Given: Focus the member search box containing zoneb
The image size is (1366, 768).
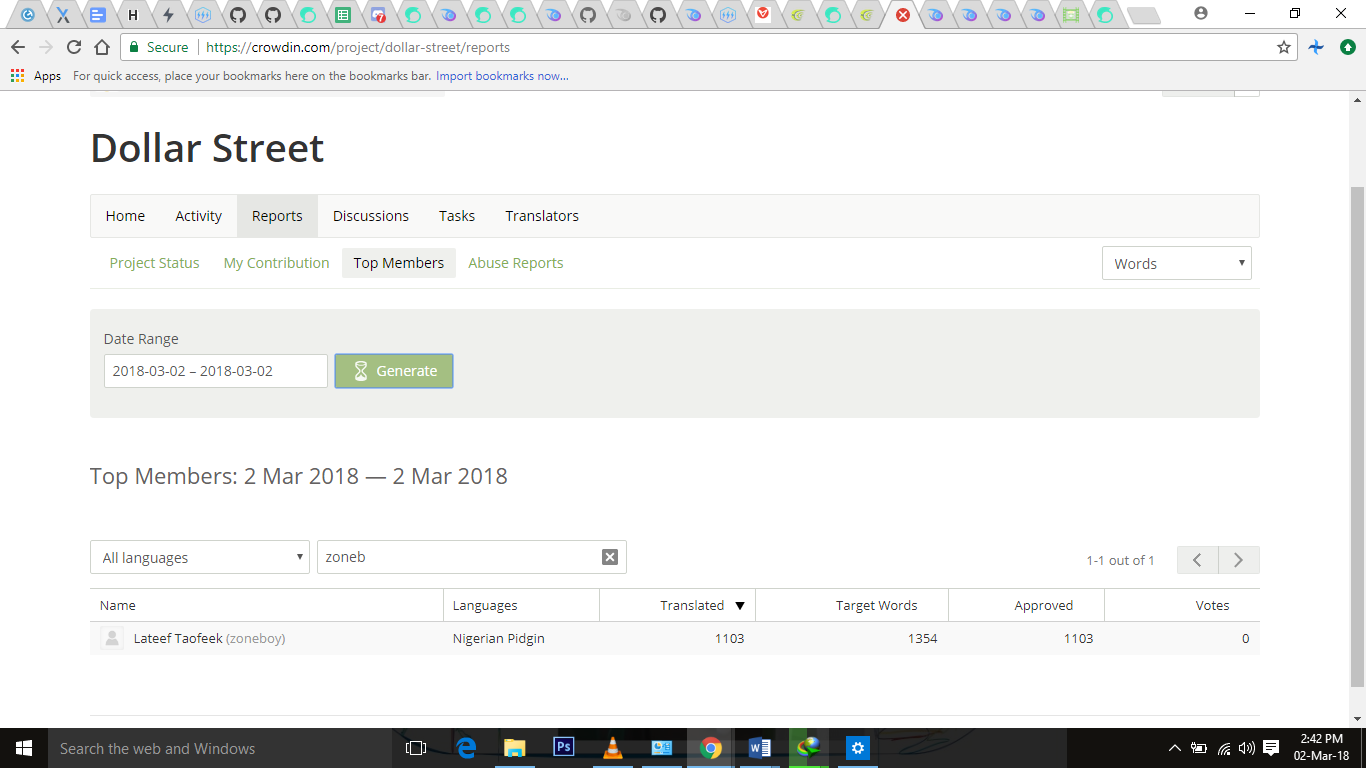Looking at the screenshot, I should pos(472,557).
